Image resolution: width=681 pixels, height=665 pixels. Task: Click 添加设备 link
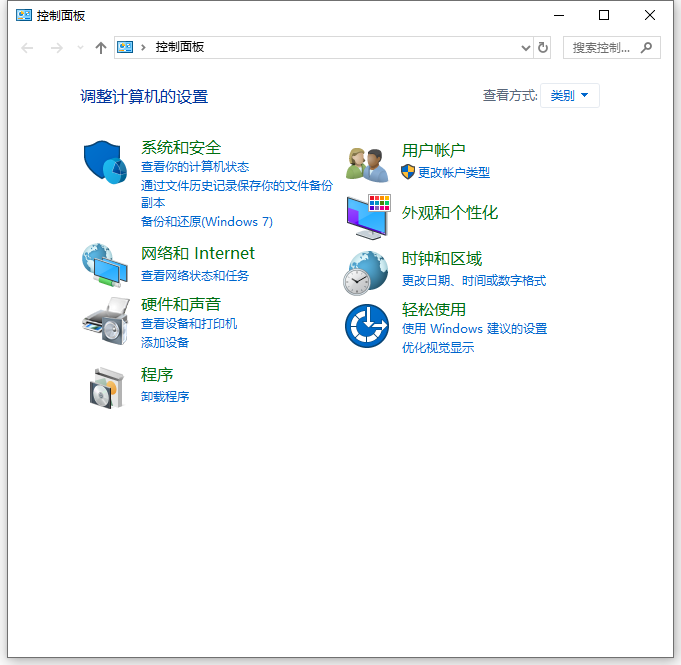coord(165,343)
